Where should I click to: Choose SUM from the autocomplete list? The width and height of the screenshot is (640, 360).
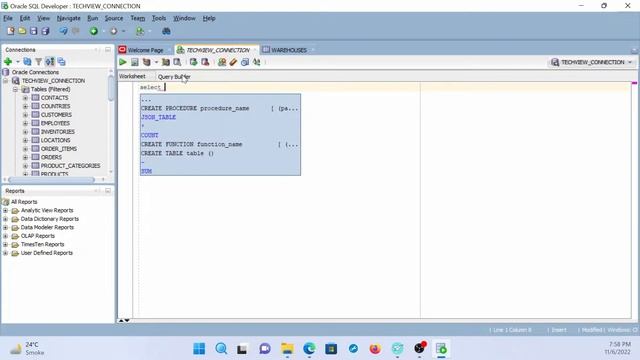tap(147, 171)
